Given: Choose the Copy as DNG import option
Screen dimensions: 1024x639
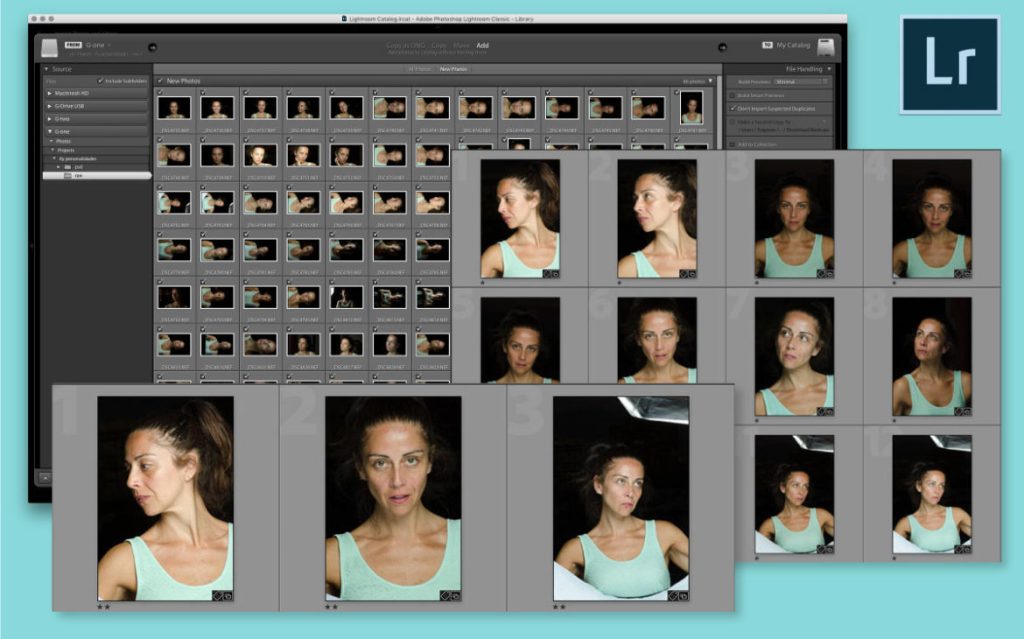Looking at the screenshot, I should [405, 45].
